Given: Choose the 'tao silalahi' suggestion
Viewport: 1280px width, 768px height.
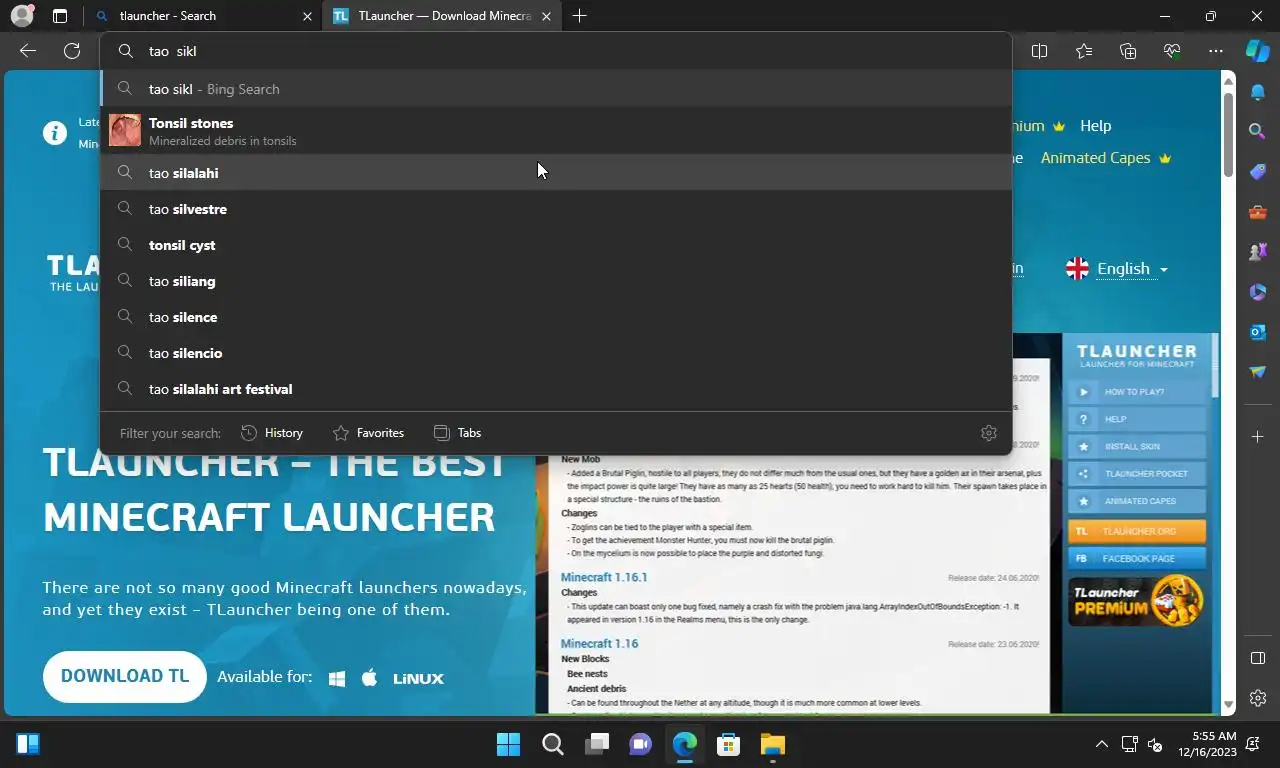Looking at the screenshot, I should tap(556, 173).
